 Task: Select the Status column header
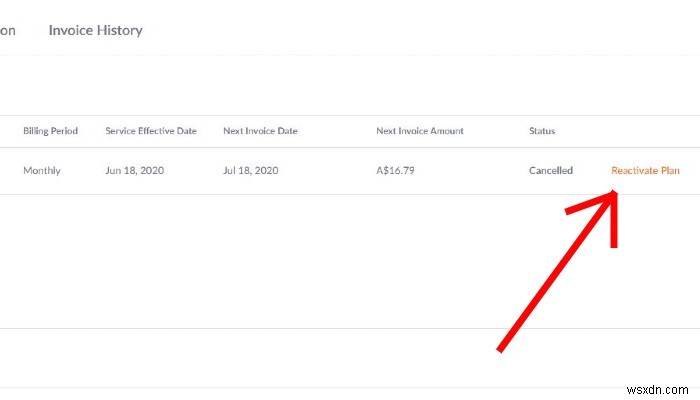pos(542,131)
